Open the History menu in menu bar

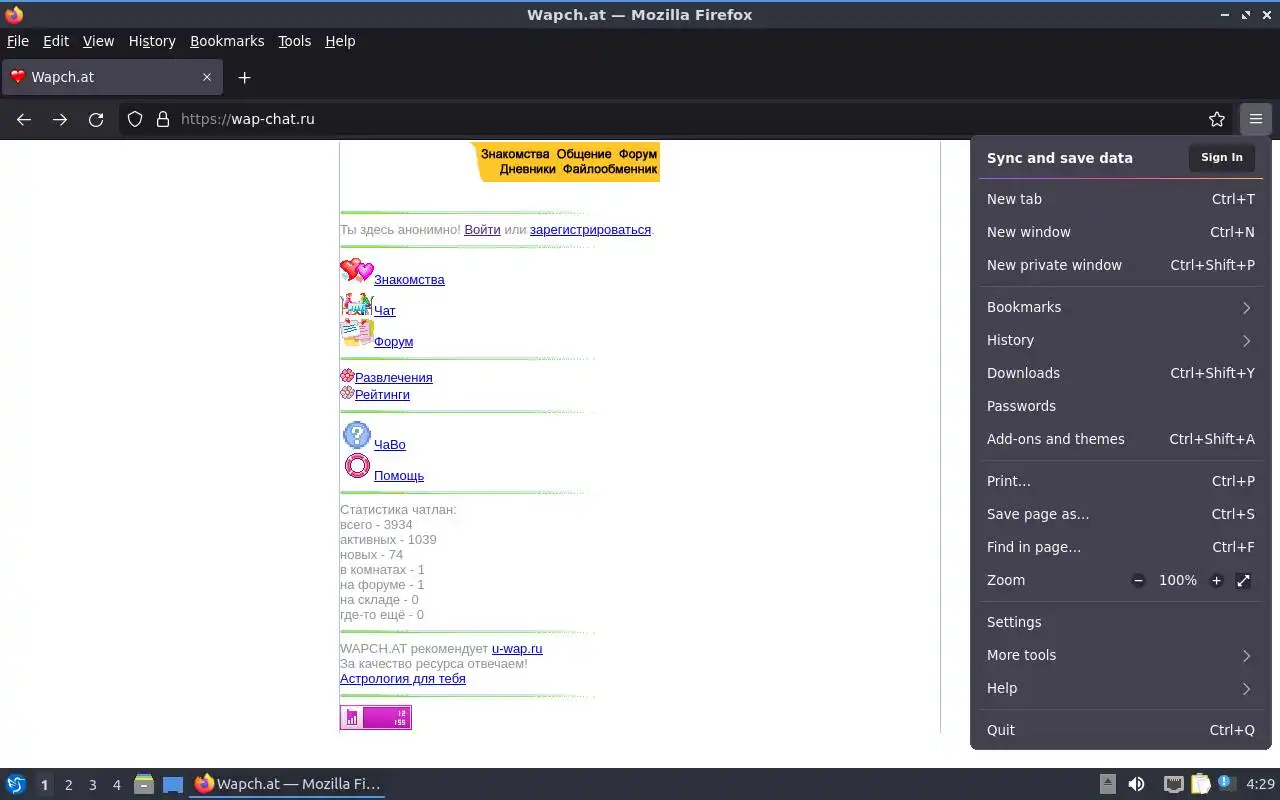pos(152,41)
